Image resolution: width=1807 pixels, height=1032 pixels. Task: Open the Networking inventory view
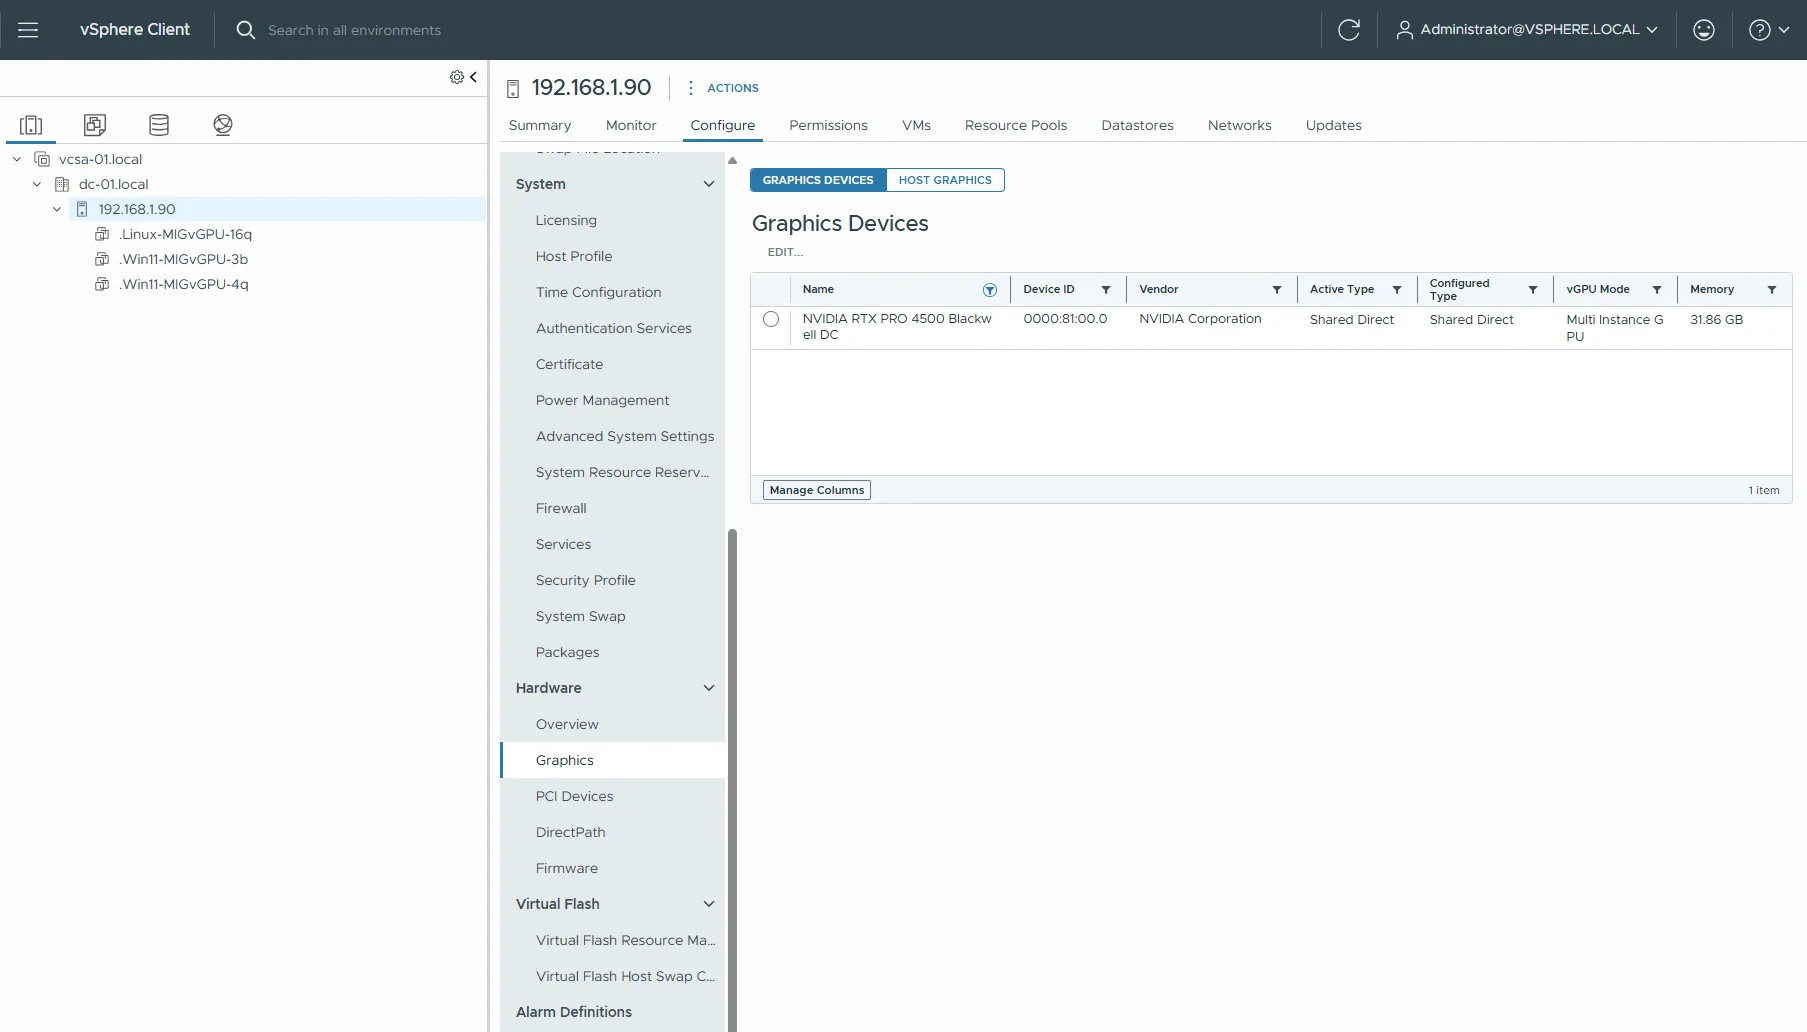(222, 124)
